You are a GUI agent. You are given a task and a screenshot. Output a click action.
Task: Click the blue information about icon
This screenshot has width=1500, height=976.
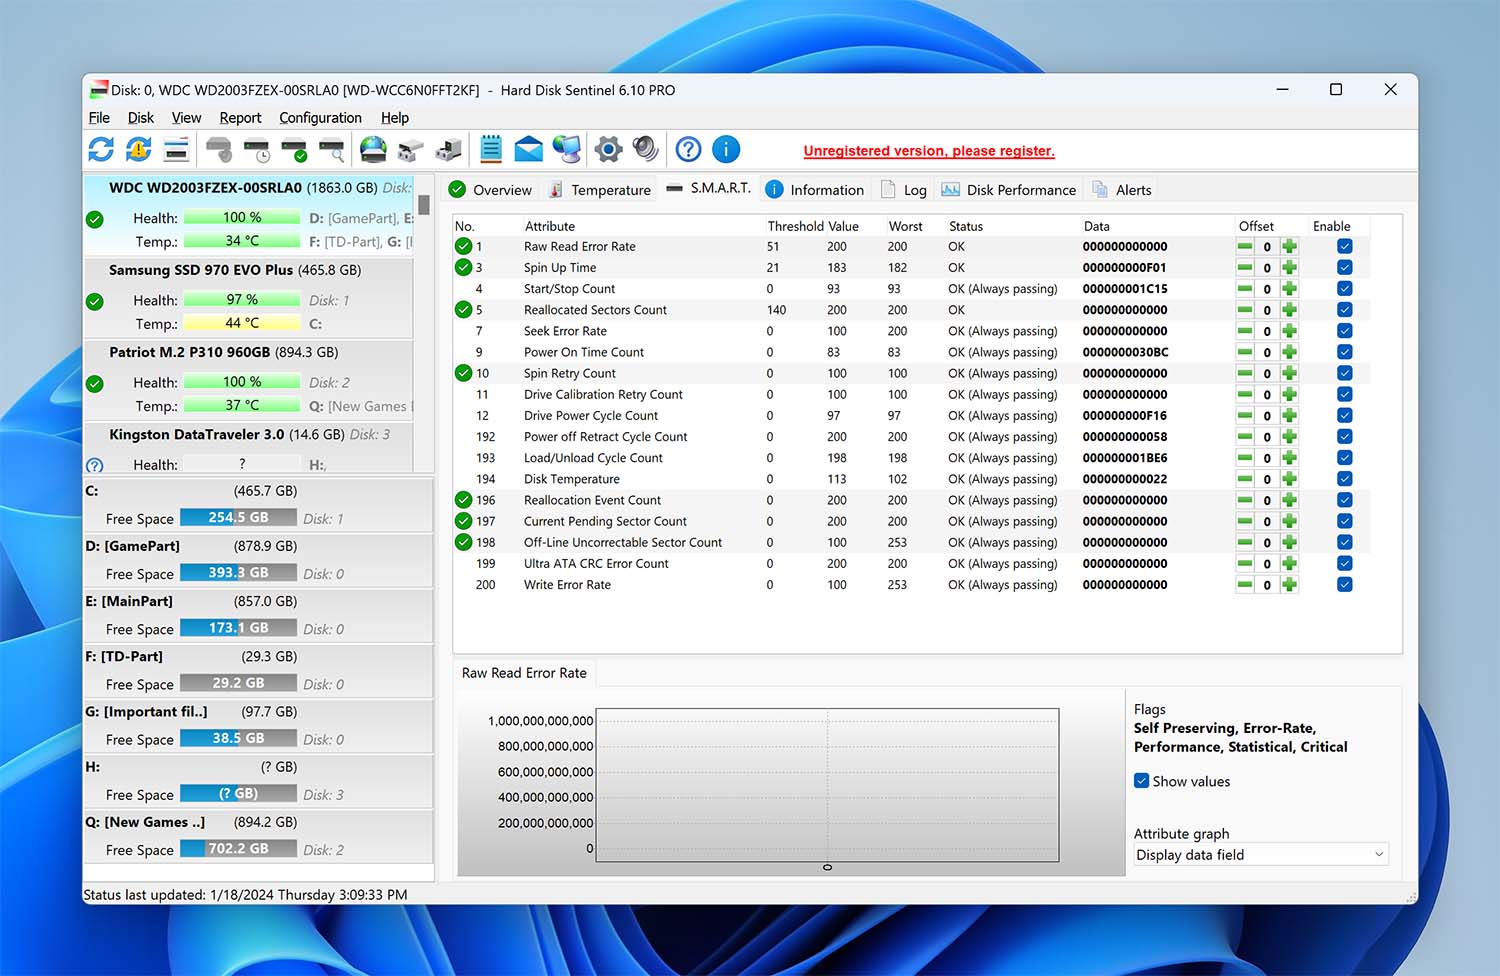[726, 150]
